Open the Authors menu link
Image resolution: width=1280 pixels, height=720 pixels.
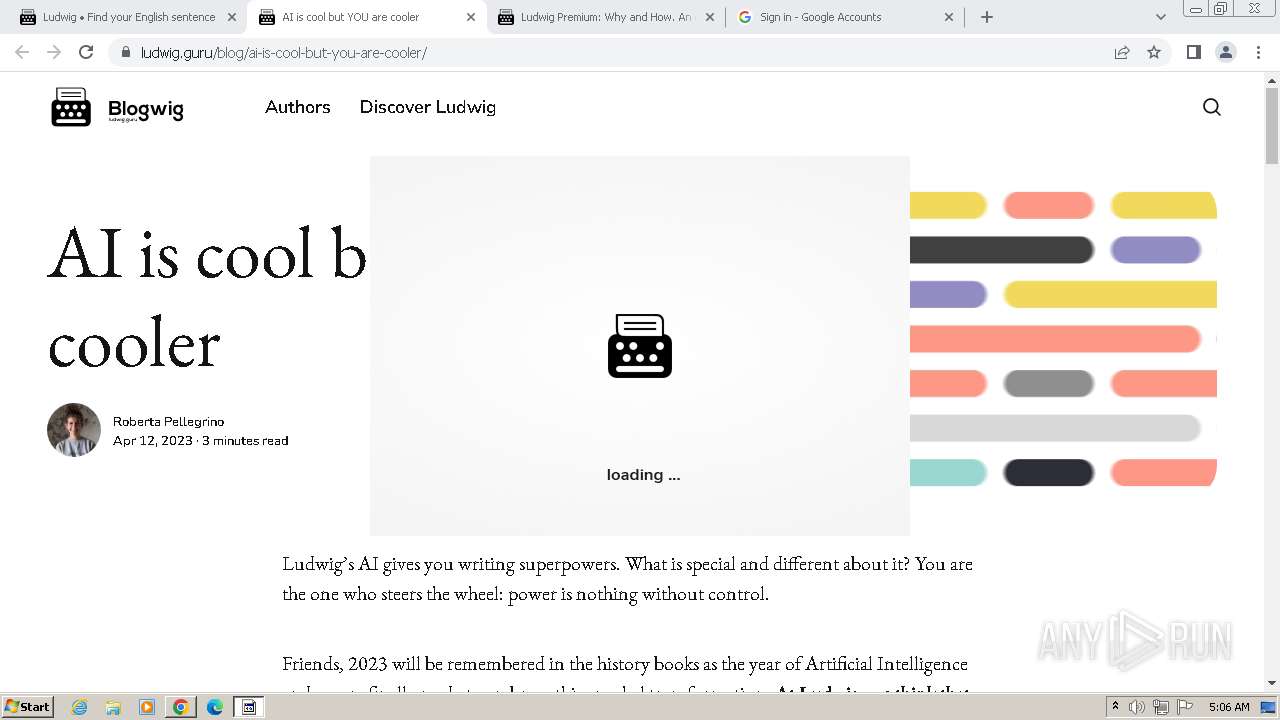click(298, 107)
